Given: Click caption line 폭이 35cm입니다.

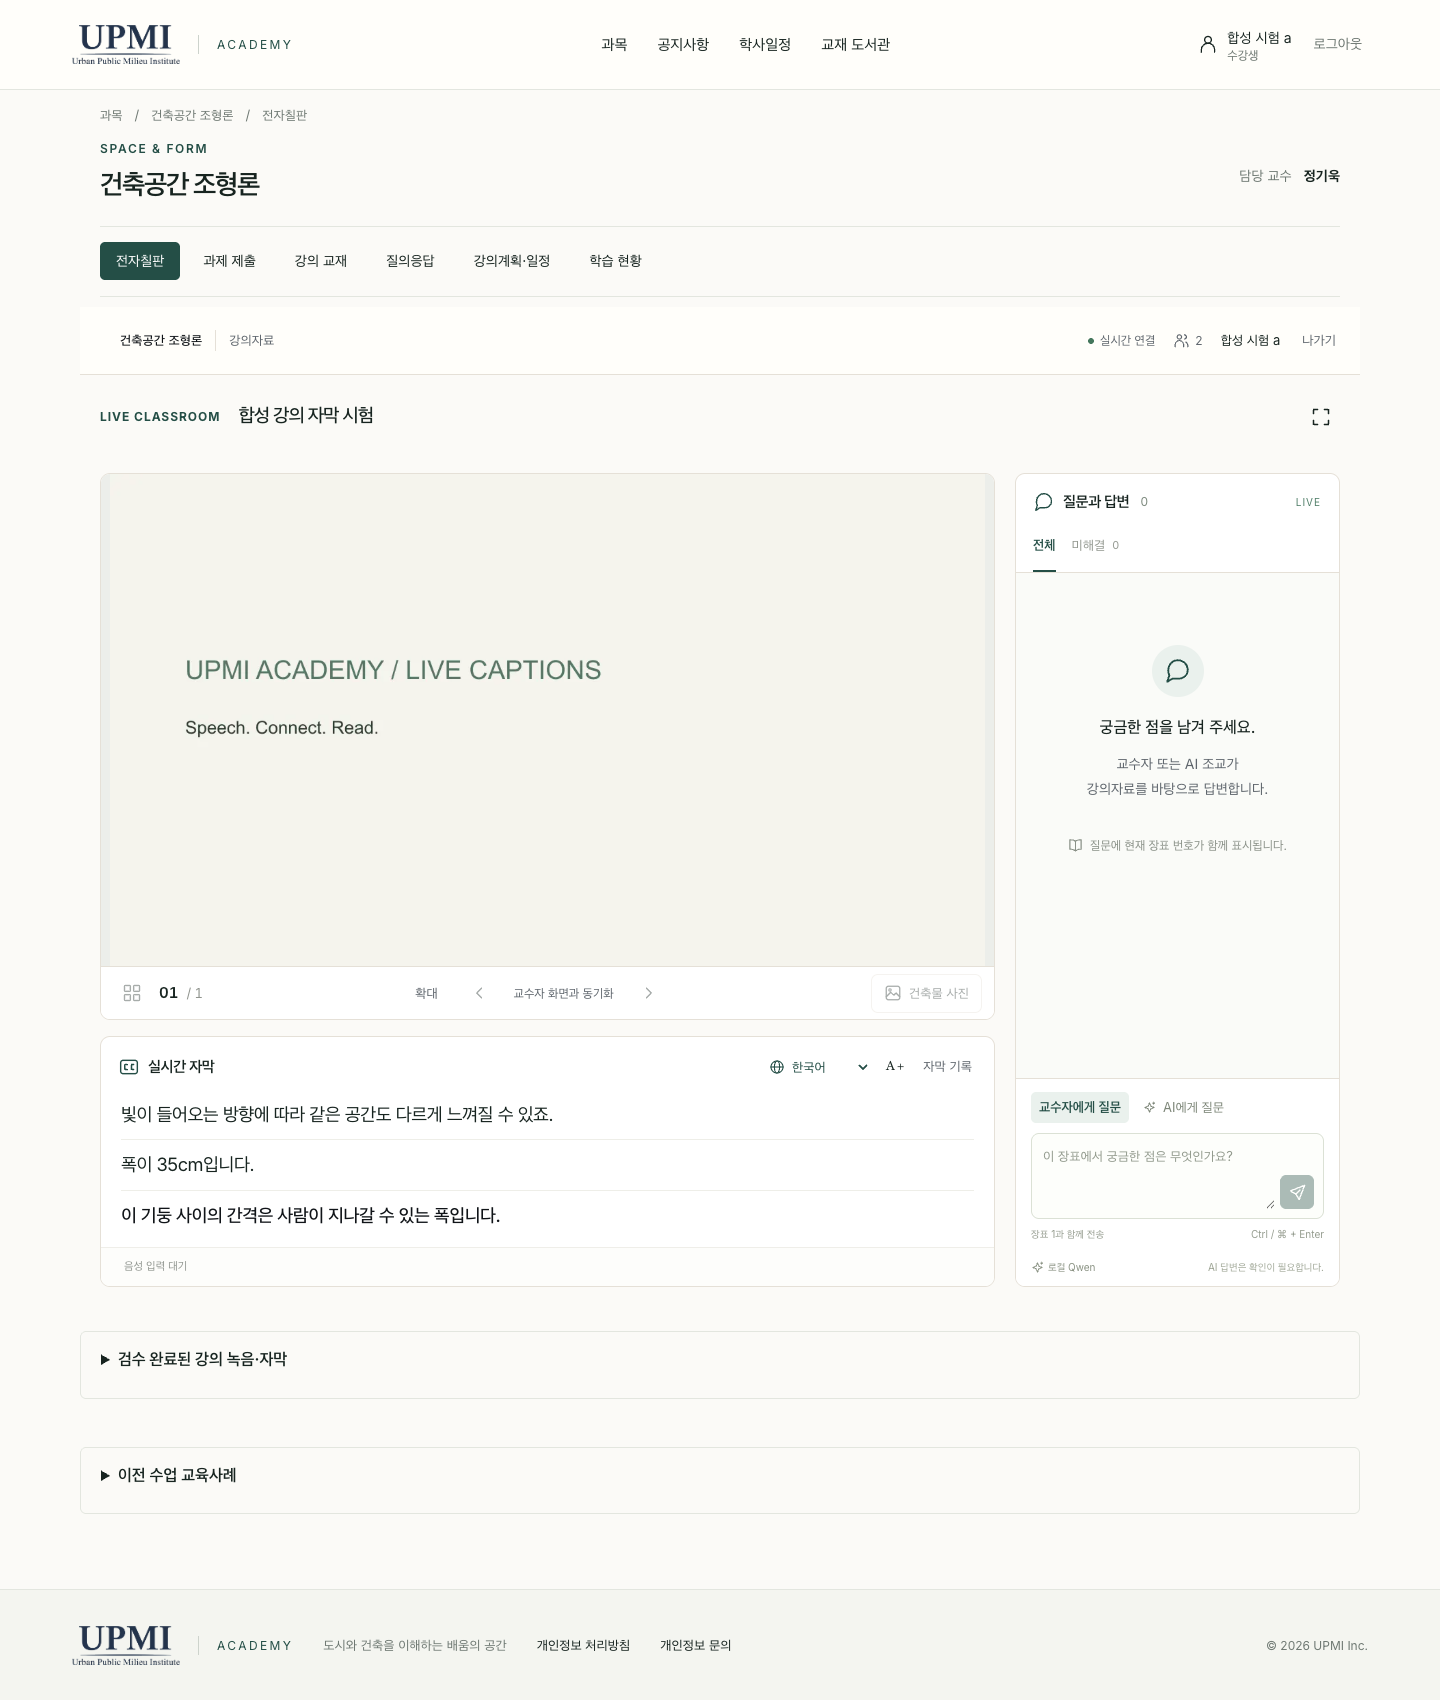Looking at the screenshot, I should click(x=188, y=1165).
